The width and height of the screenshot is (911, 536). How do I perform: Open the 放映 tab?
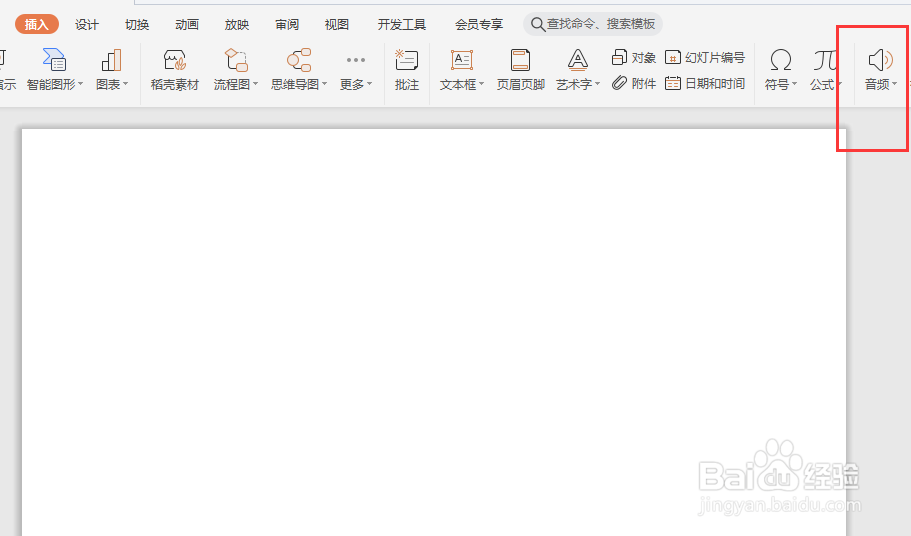click(x=237, y=24)
